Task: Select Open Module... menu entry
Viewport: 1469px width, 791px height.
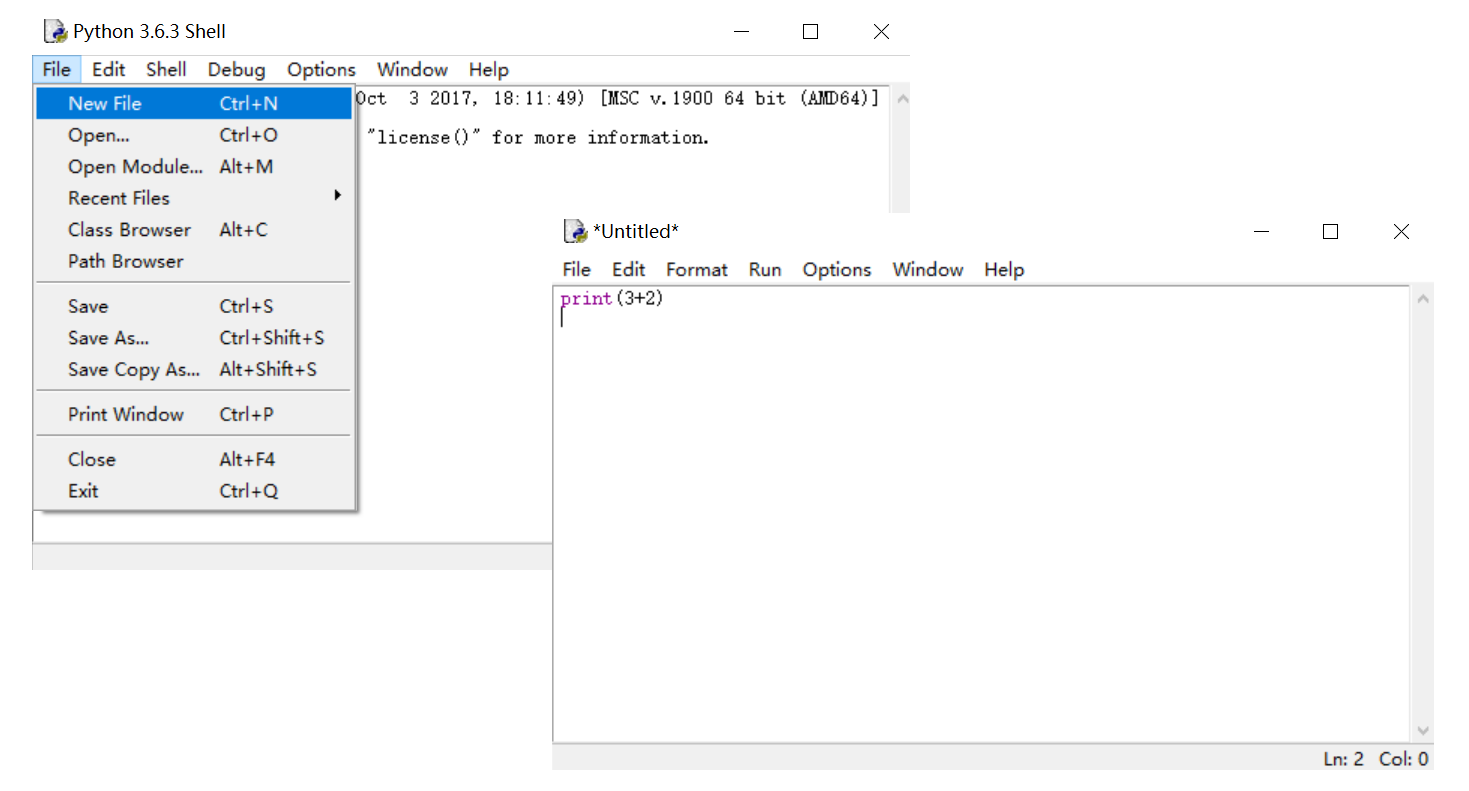Action: point(194,167)
